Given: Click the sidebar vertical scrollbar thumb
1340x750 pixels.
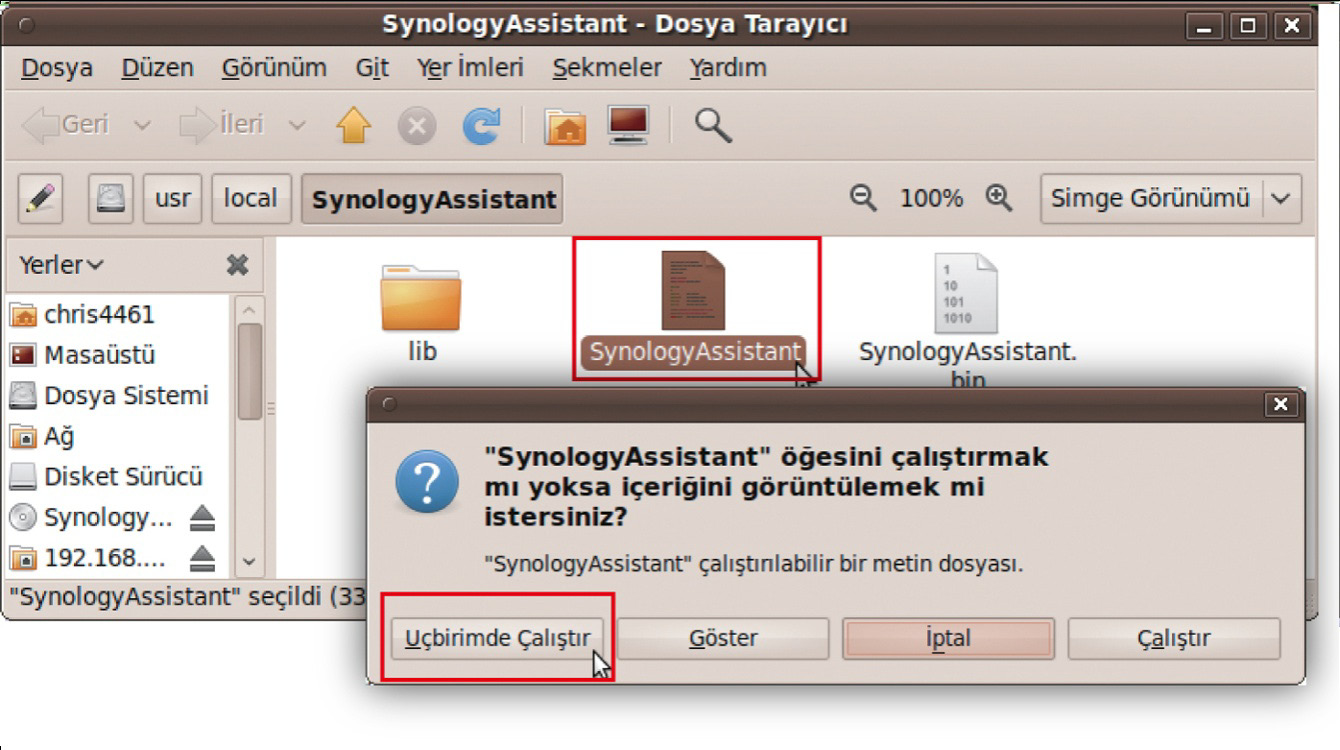Looking at the screenshot, I should click(250, 370).
